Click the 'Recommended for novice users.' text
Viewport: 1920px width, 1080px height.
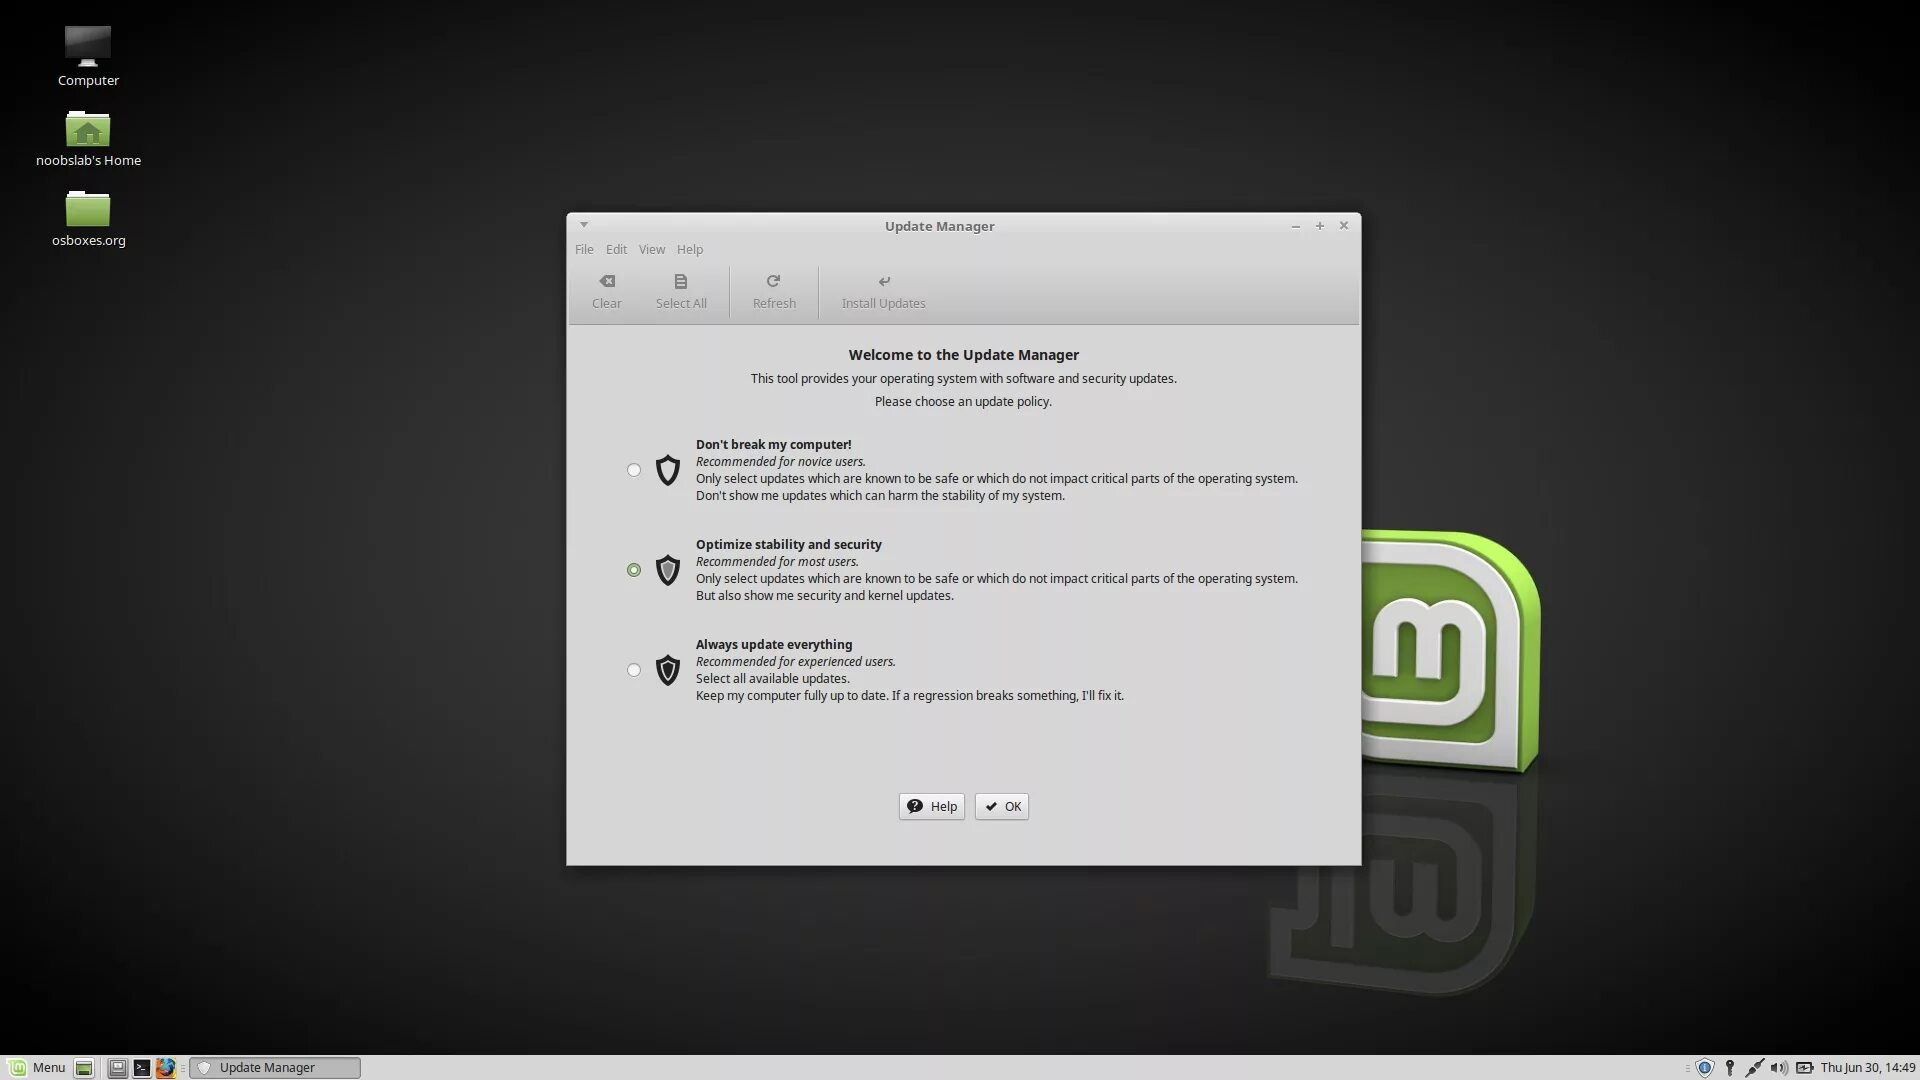(x=781, y=462)
